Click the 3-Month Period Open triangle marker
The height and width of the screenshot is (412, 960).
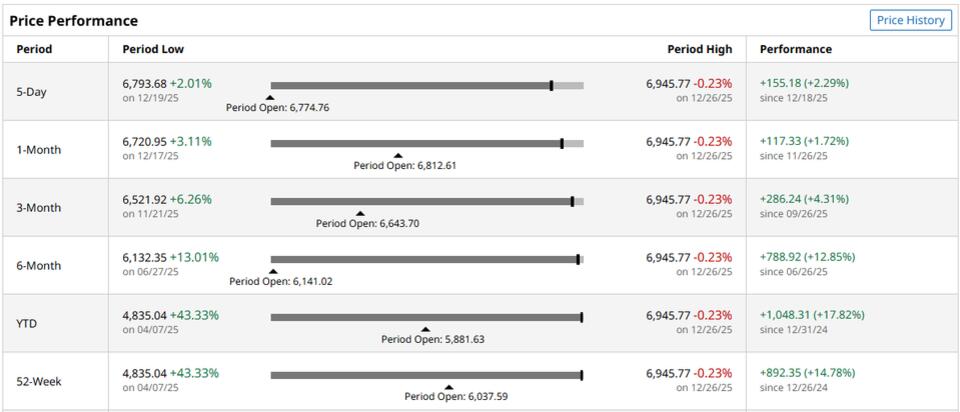[360, 214]
